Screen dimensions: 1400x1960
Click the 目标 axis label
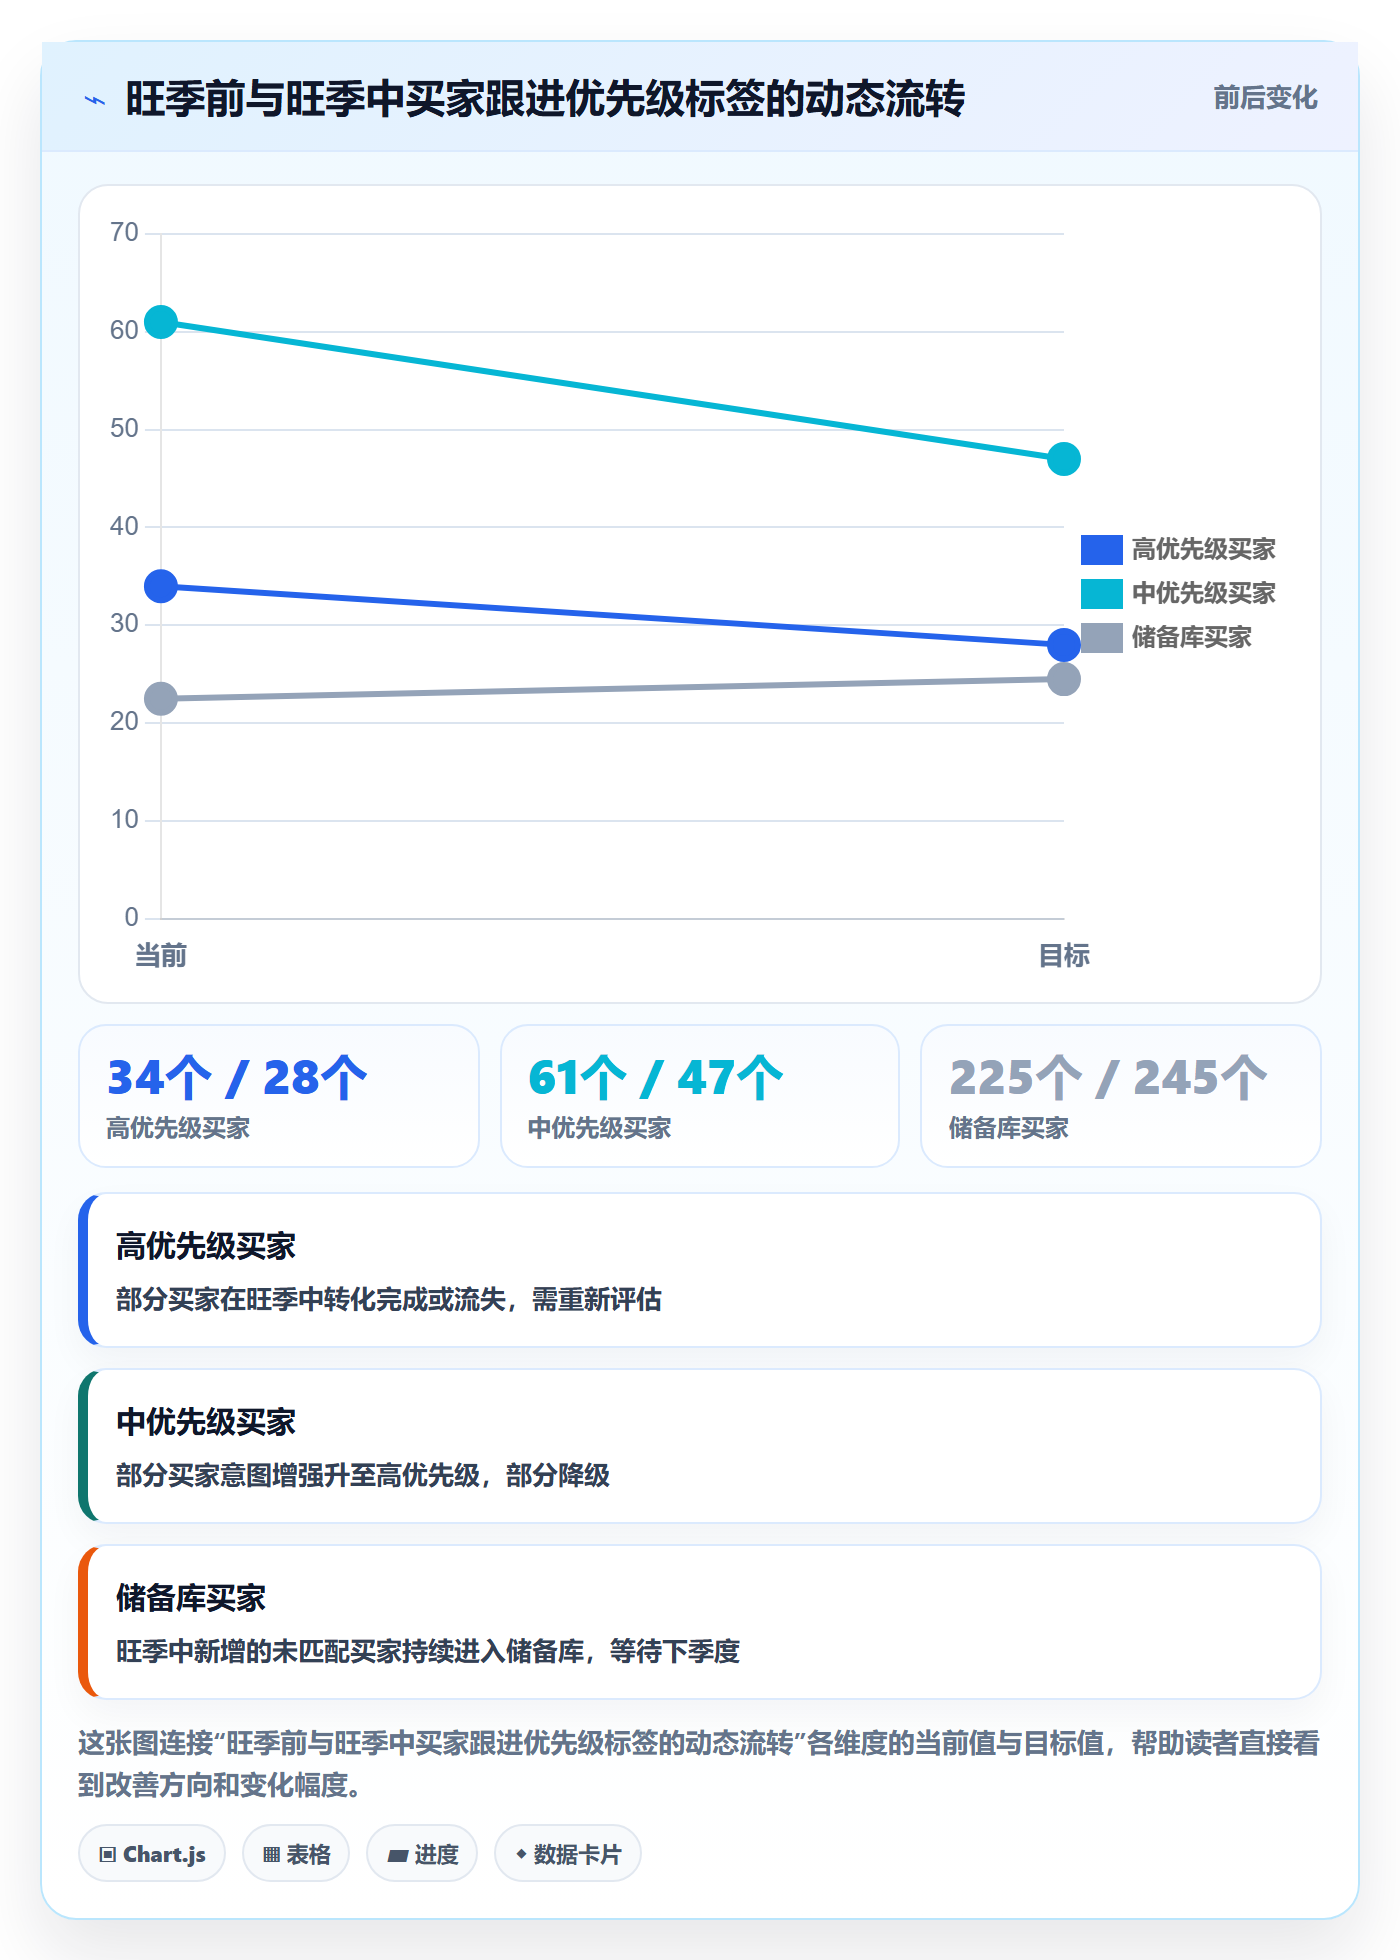1064,956
